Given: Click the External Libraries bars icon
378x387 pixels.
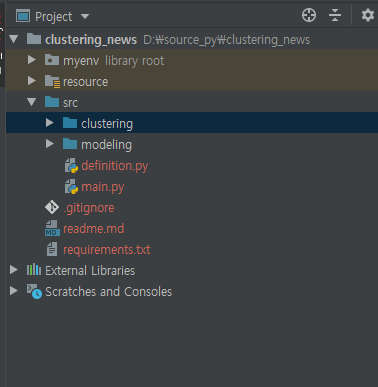Looking at the screenshot, I should tap(34, 270).
